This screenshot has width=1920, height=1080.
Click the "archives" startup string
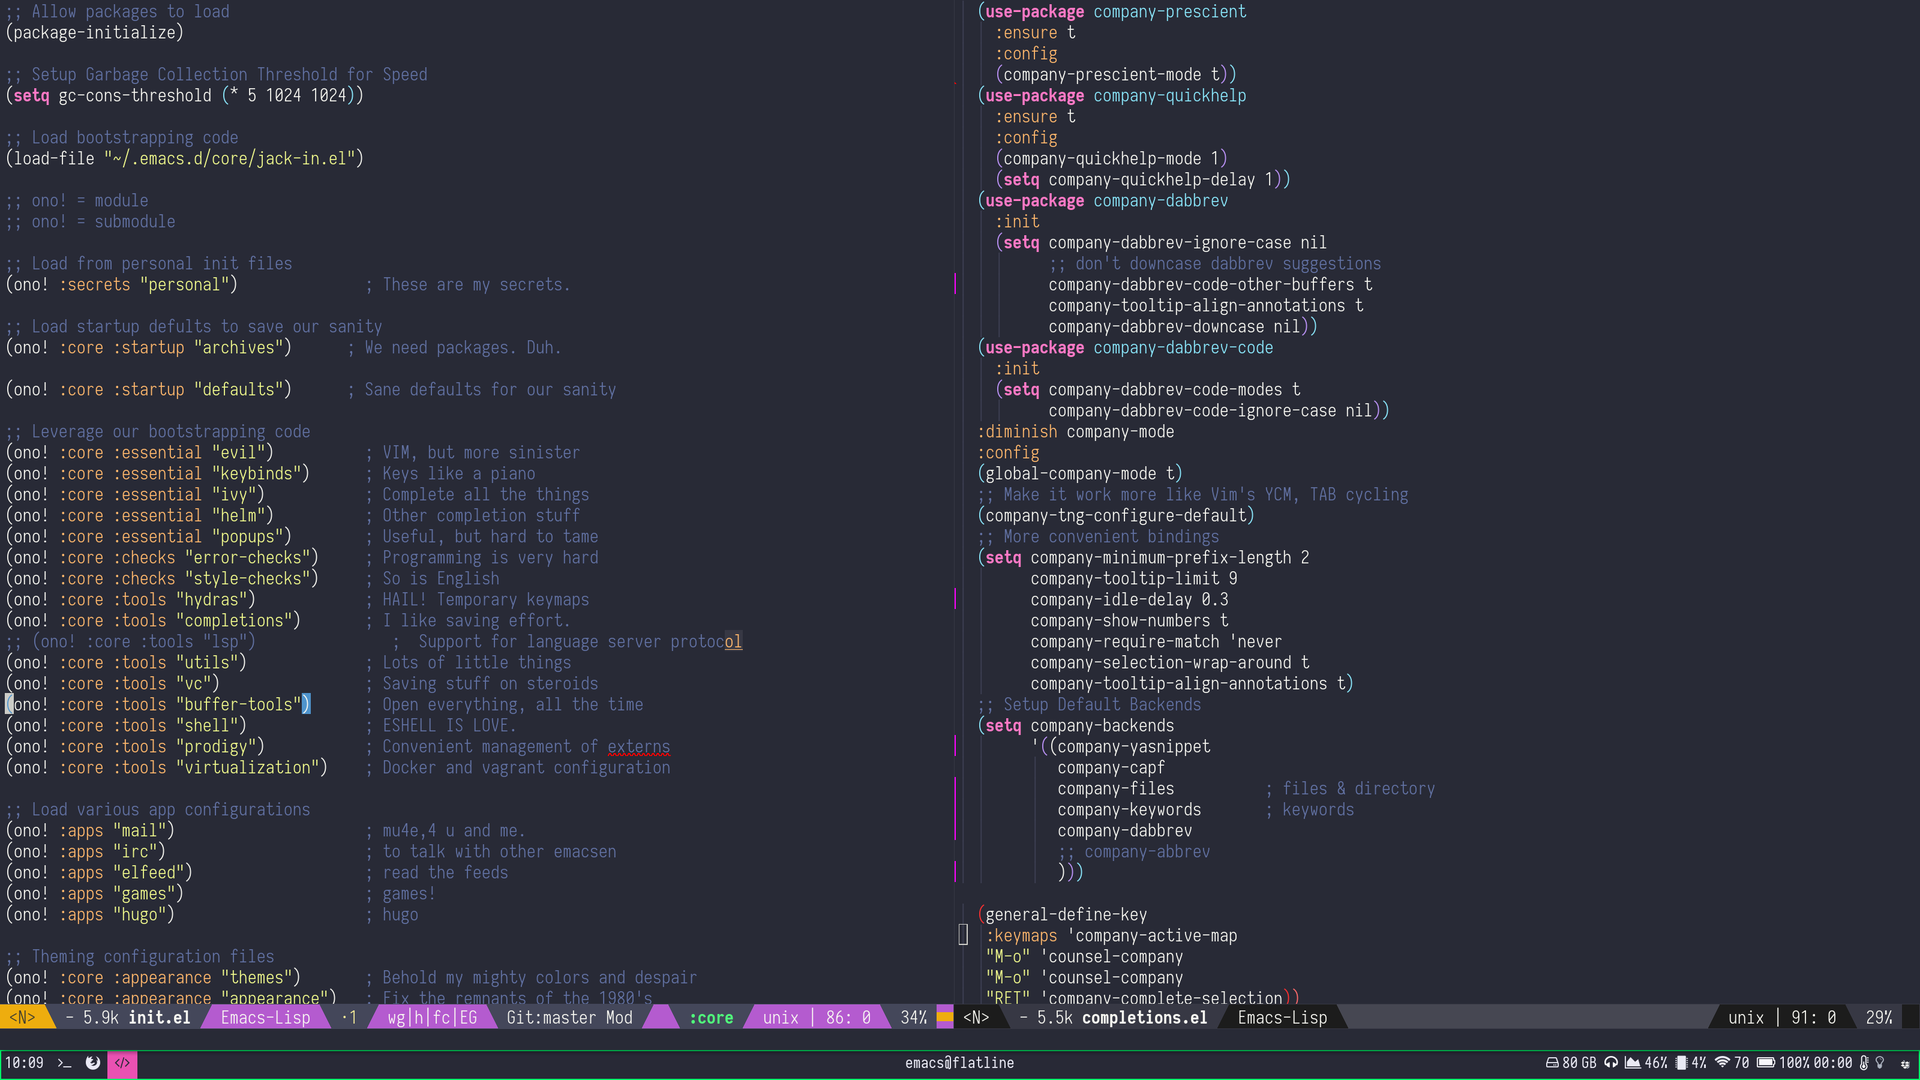239,348
